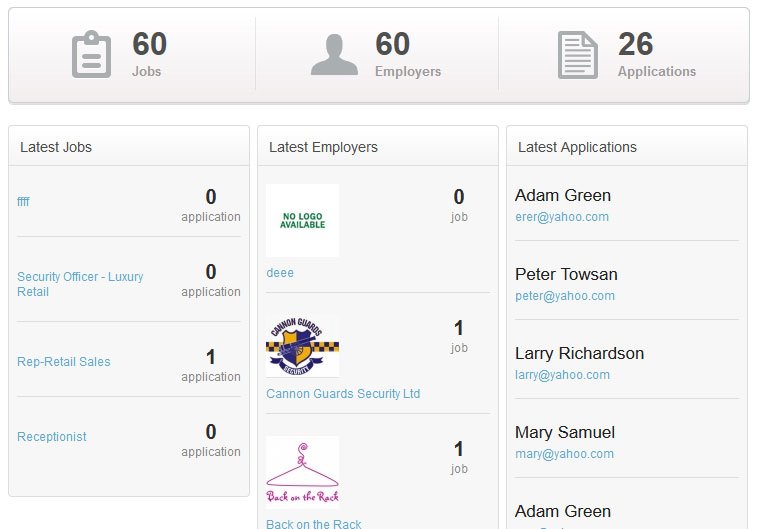Open the 'ffff' job link
Screen dimensions: 763x529
pyautogui.click(x=23, y=201)
